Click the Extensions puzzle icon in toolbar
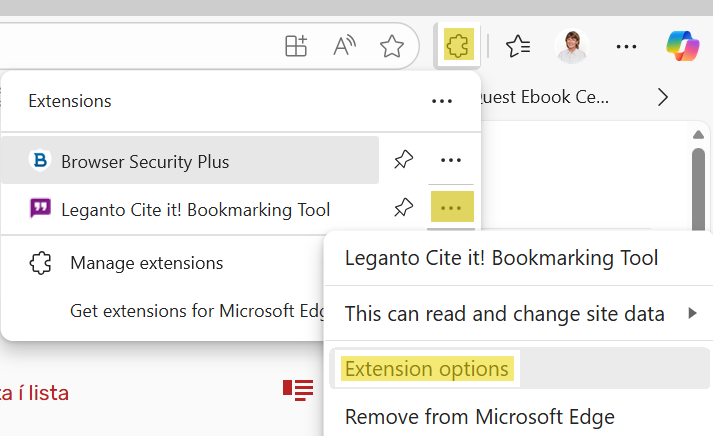713x436 pixels. pos(458,45)
